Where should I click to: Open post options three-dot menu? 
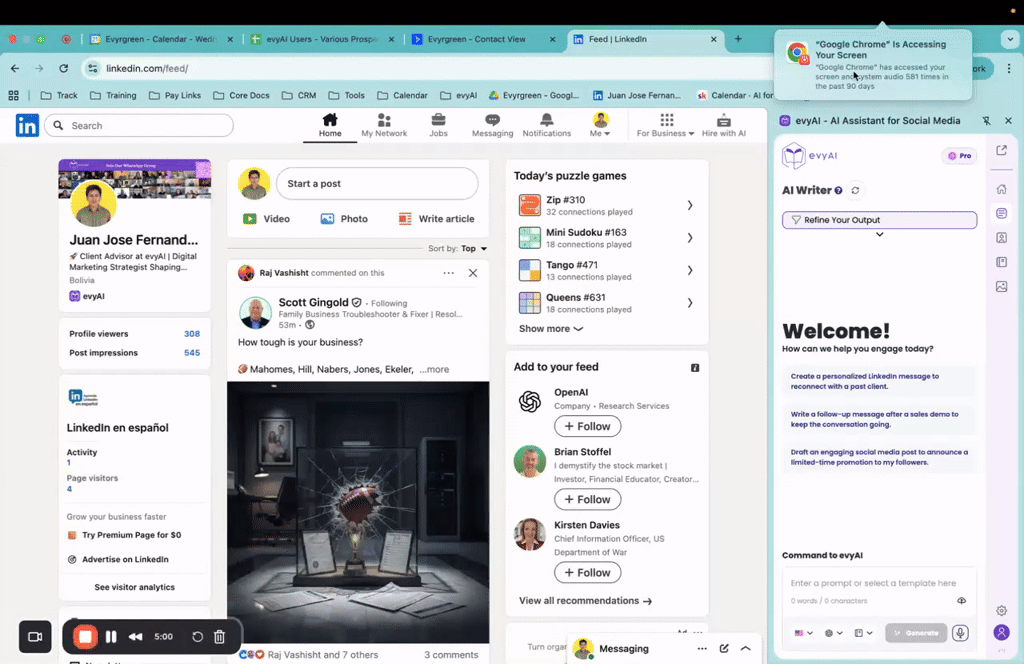(x=449, y=273)
